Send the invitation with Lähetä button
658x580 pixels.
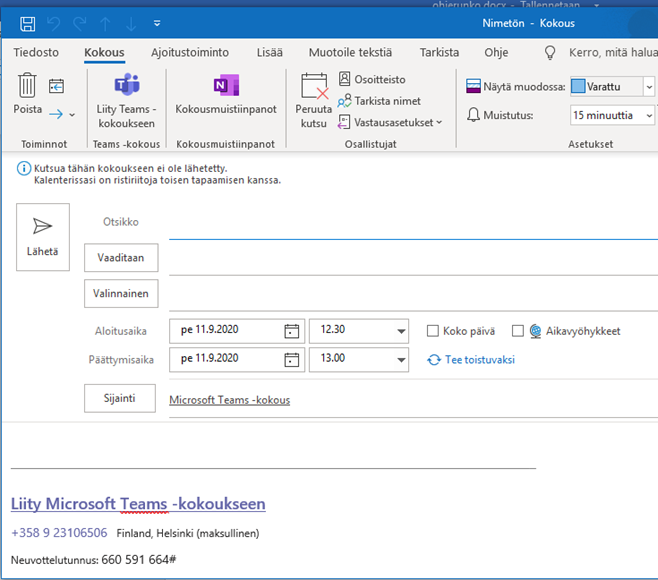coord(43,237)
